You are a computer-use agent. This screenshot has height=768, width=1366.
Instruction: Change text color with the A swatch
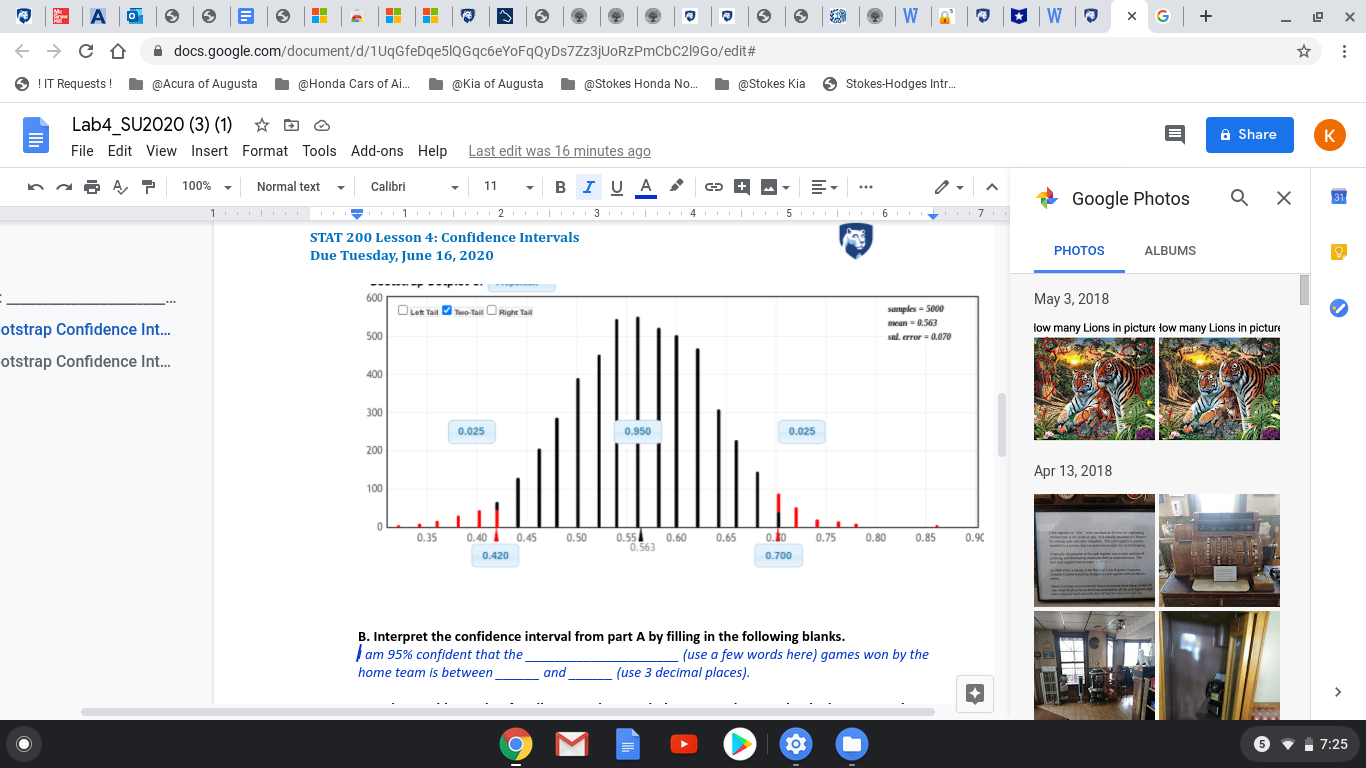pos(646,187)
